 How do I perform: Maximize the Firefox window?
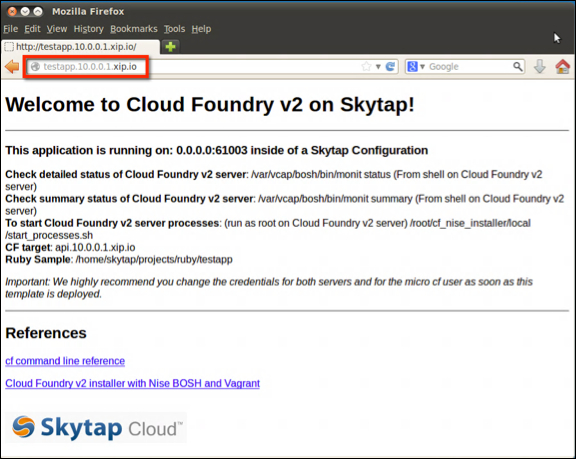point(37,11)
